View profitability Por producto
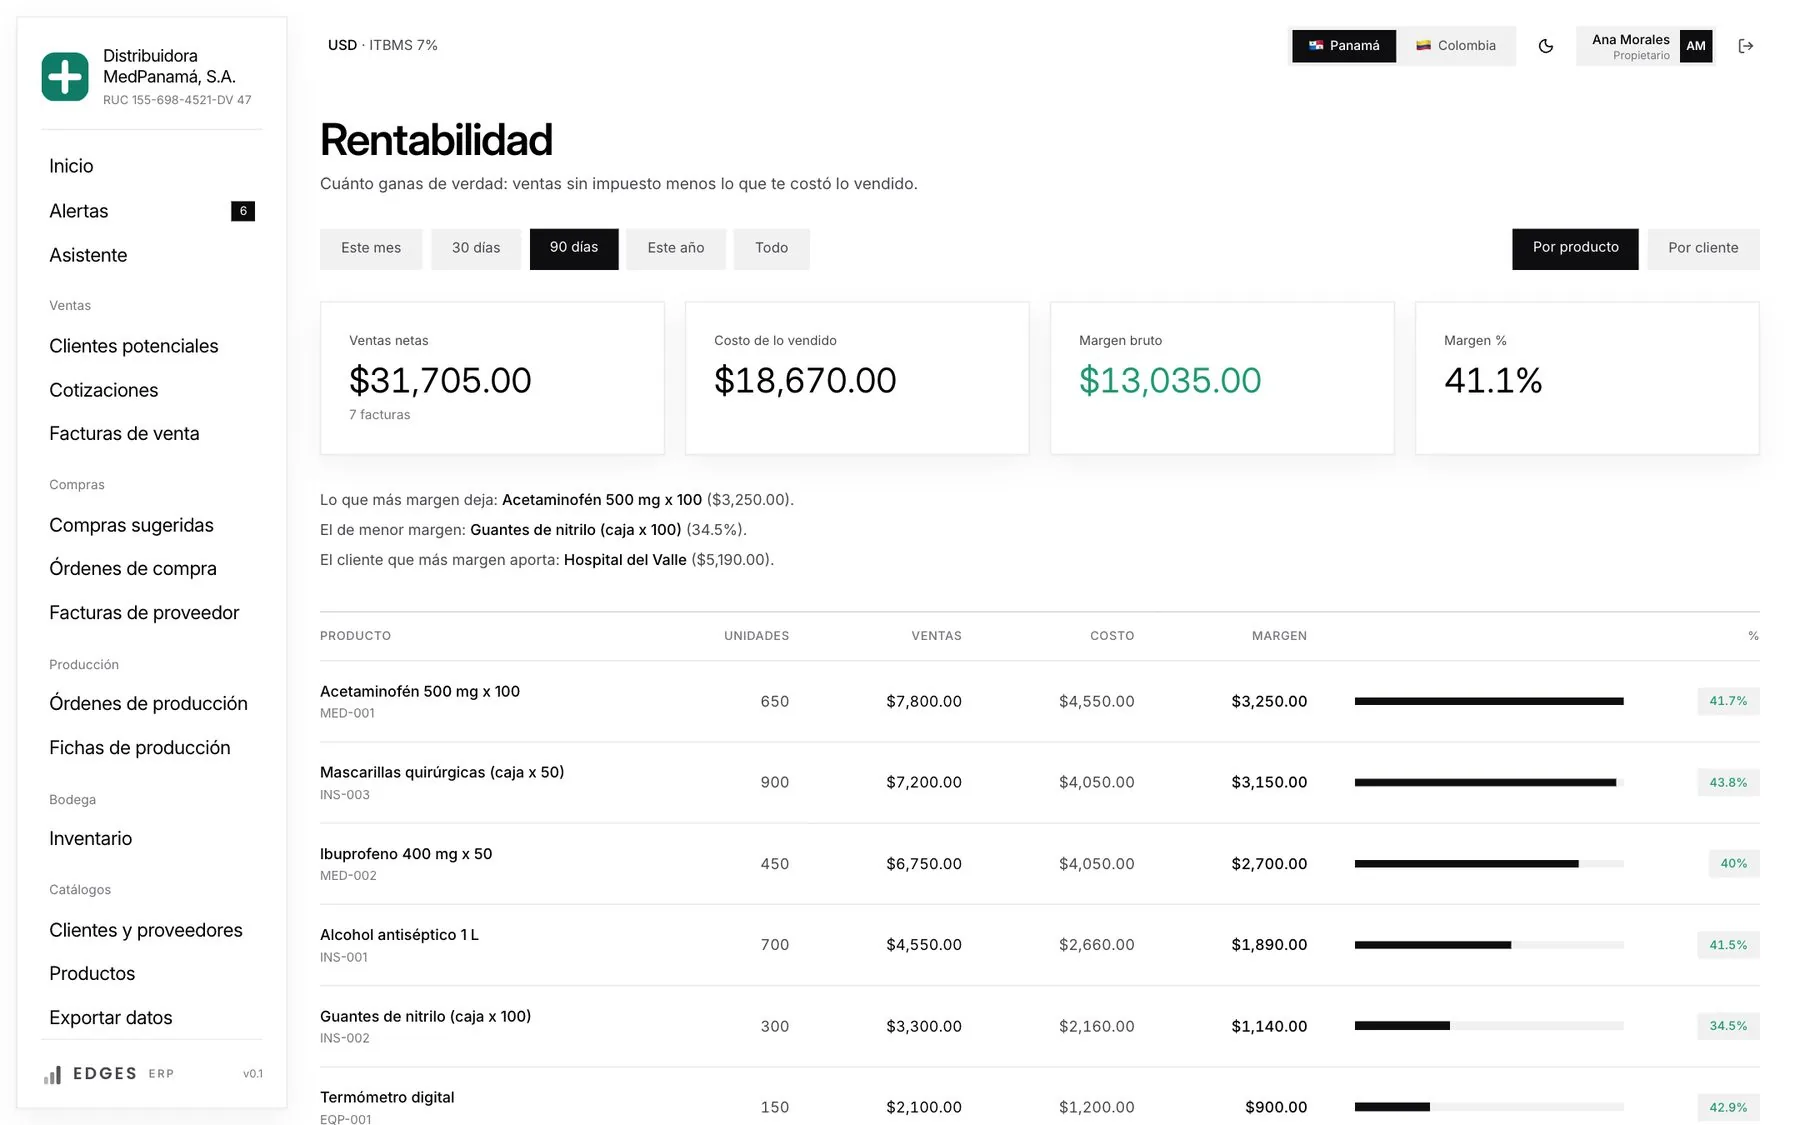 [x=1575, y=248]
